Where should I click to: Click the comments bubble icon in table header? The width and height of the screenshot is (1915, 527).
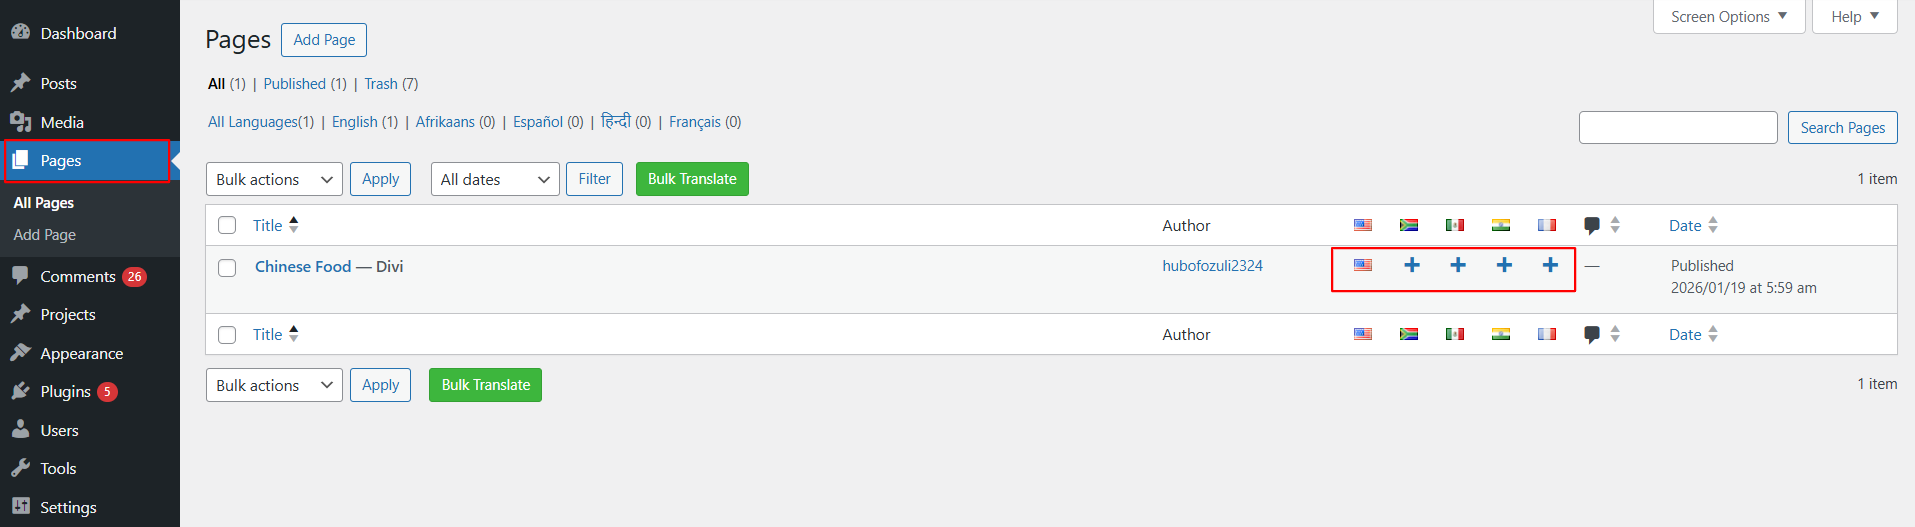tap(1592, 225)
